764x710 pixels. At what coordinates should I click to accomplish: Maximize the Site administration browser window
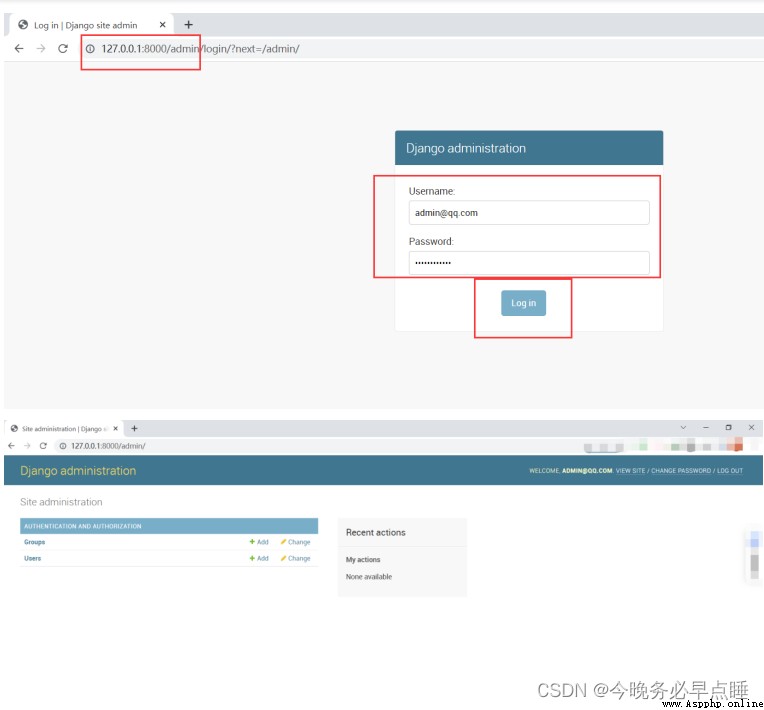pos(728,427)
